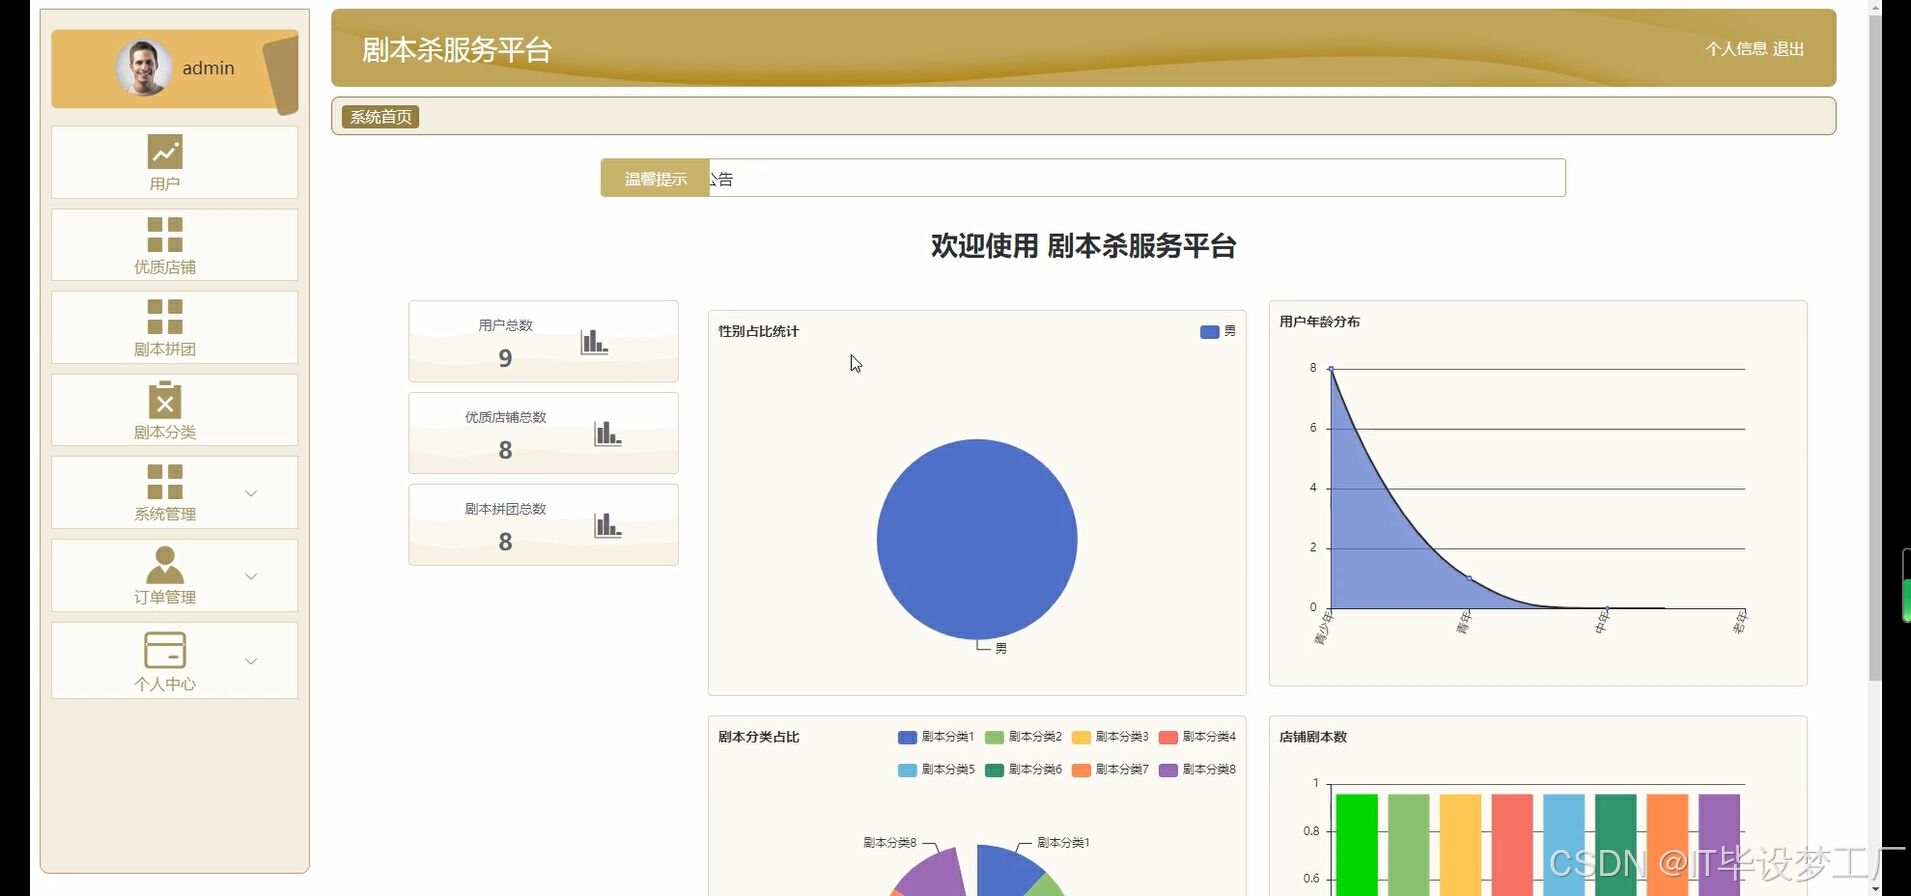1911x896 pixels.
Task: Click the 欢迎使用 剧本杀服务平台 heading
Action: point(1083,246)
